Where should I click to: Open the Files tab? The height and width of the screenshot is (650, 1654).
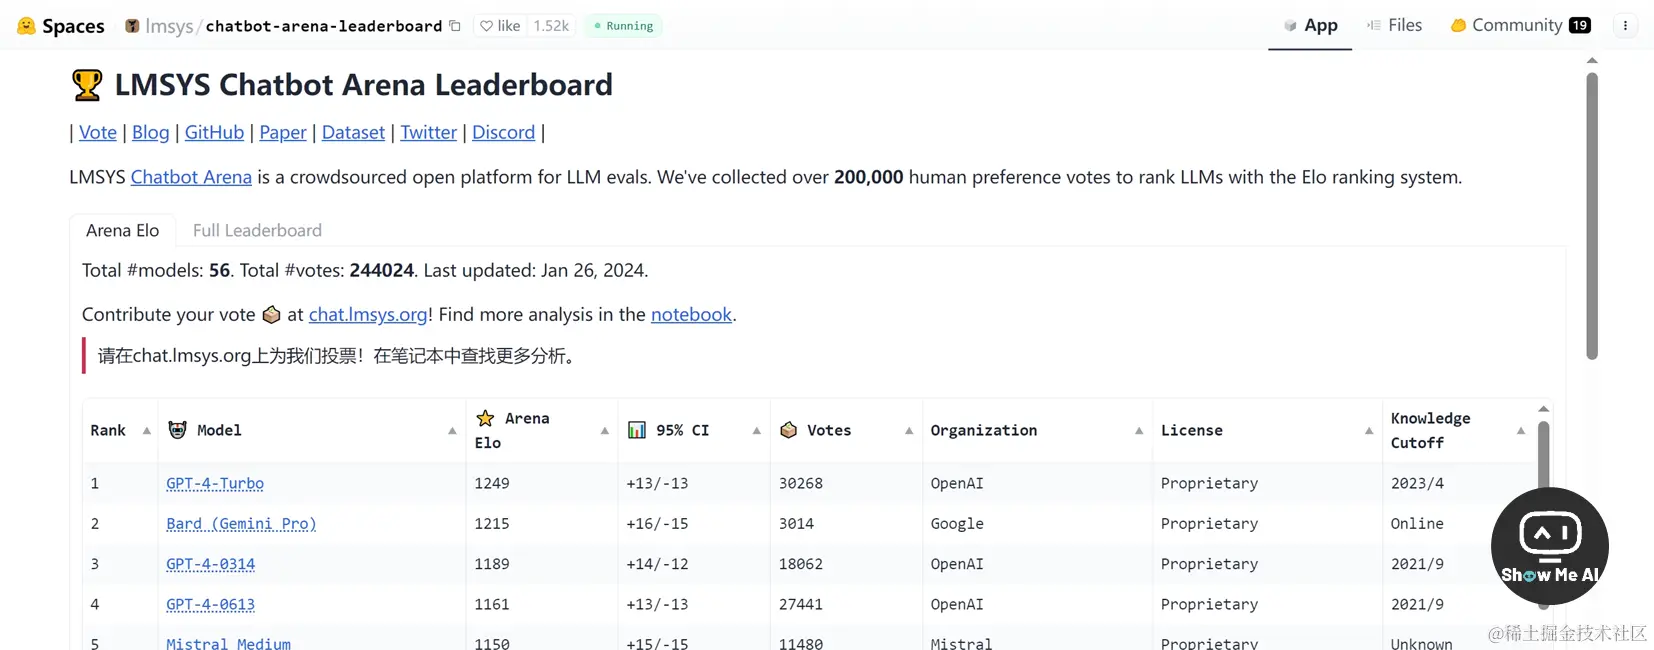[x=1394, y=26]
